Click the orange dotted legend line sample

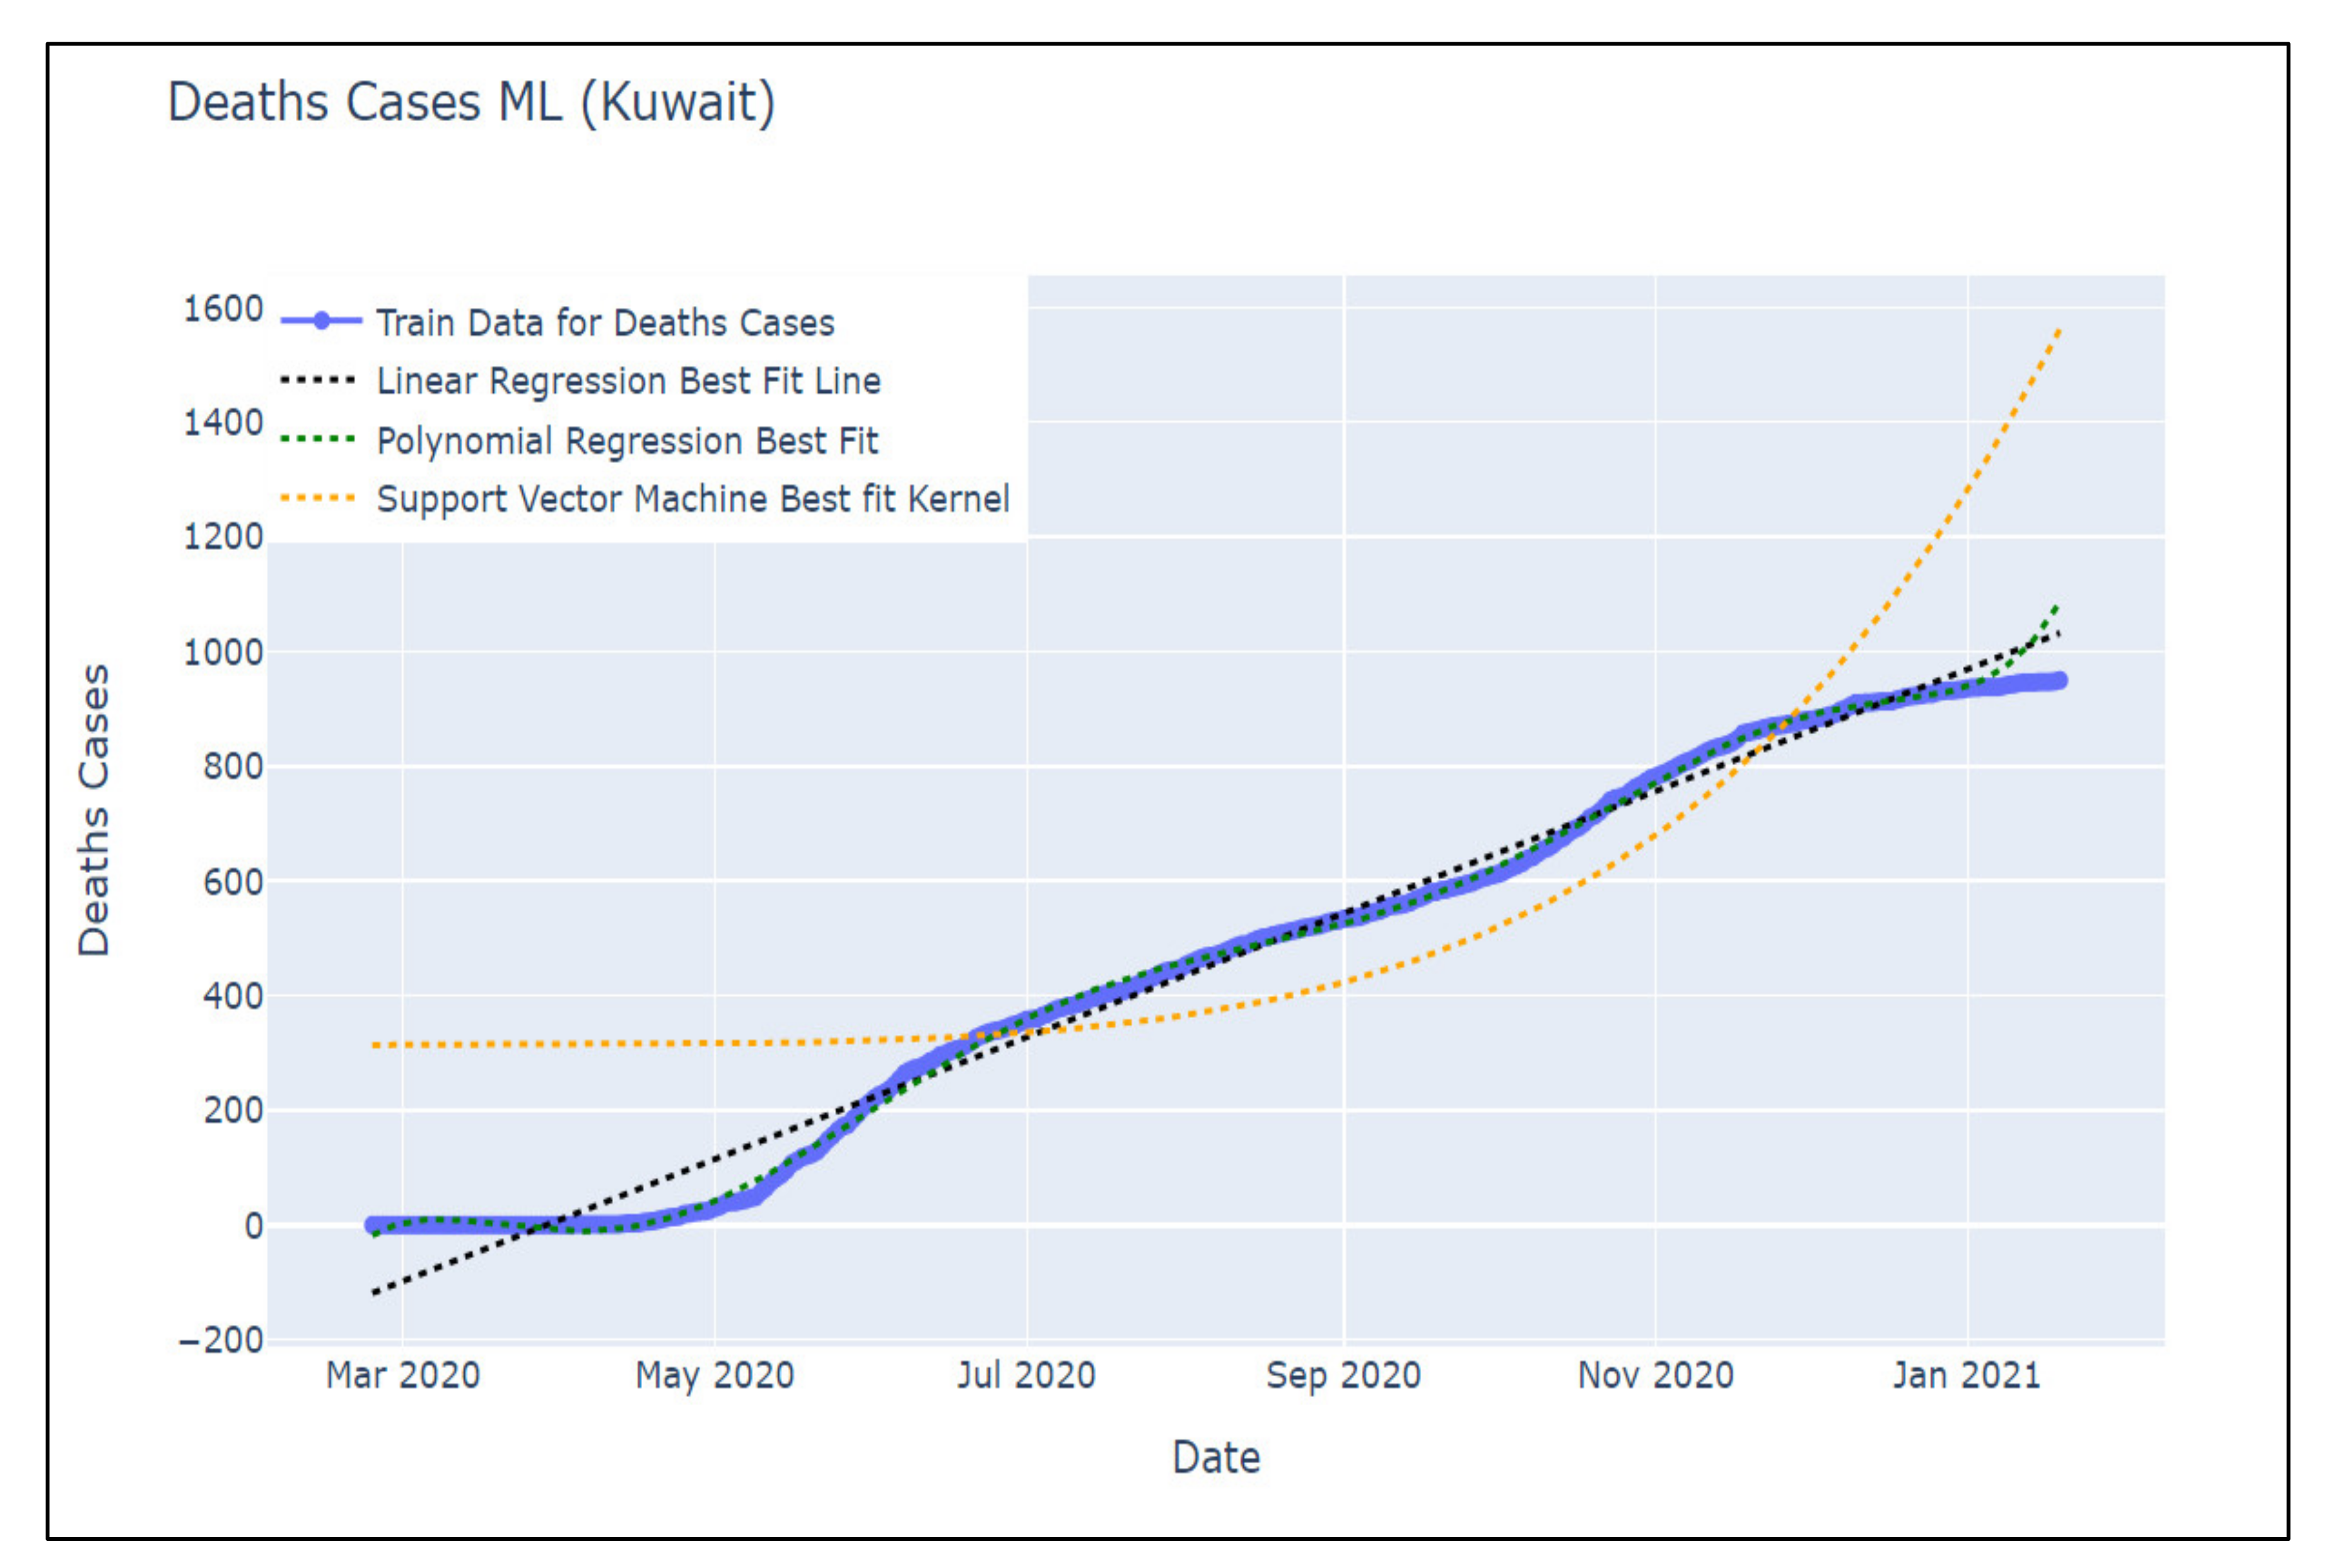click(x=318, y=498)
